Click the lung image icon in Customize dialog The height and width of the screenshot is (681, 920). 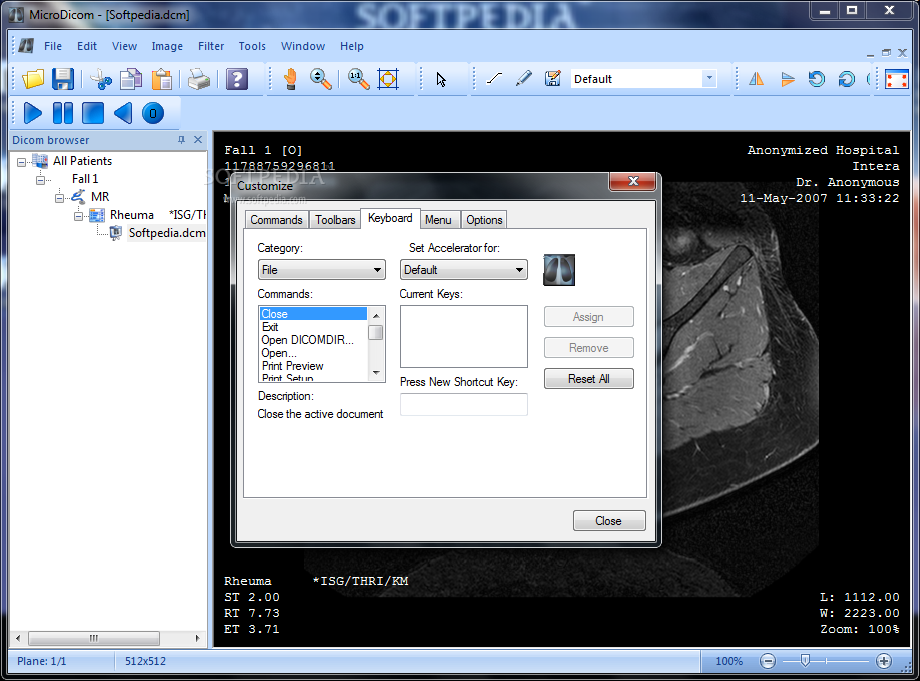559,270
